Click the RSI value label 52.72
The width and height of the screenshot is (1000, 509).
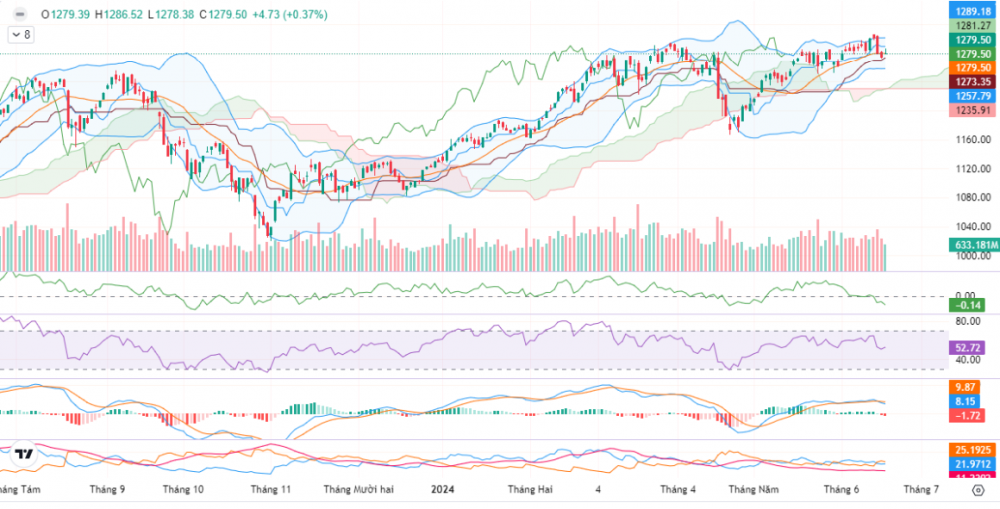970,347
